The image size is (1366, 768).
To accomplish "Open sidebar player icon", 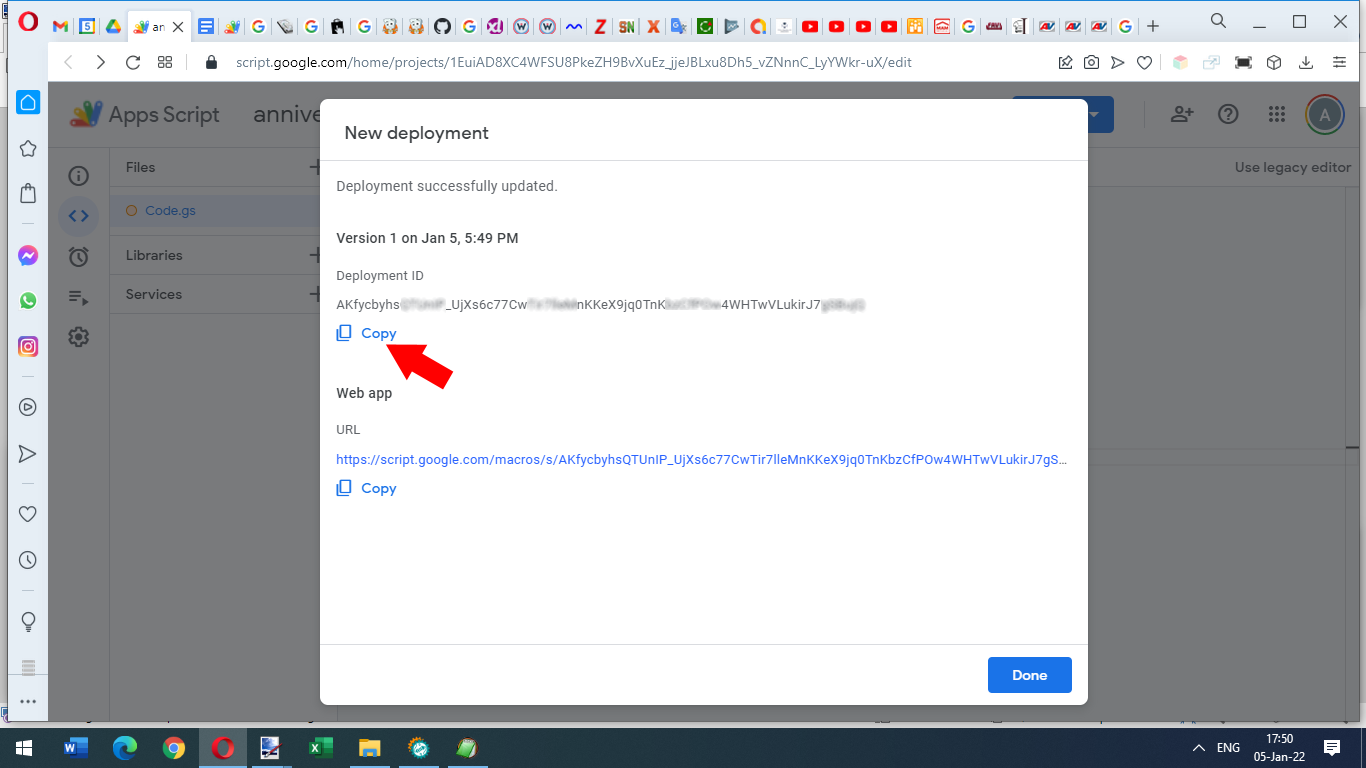I will pyautogui.click(x=28, y=407).
